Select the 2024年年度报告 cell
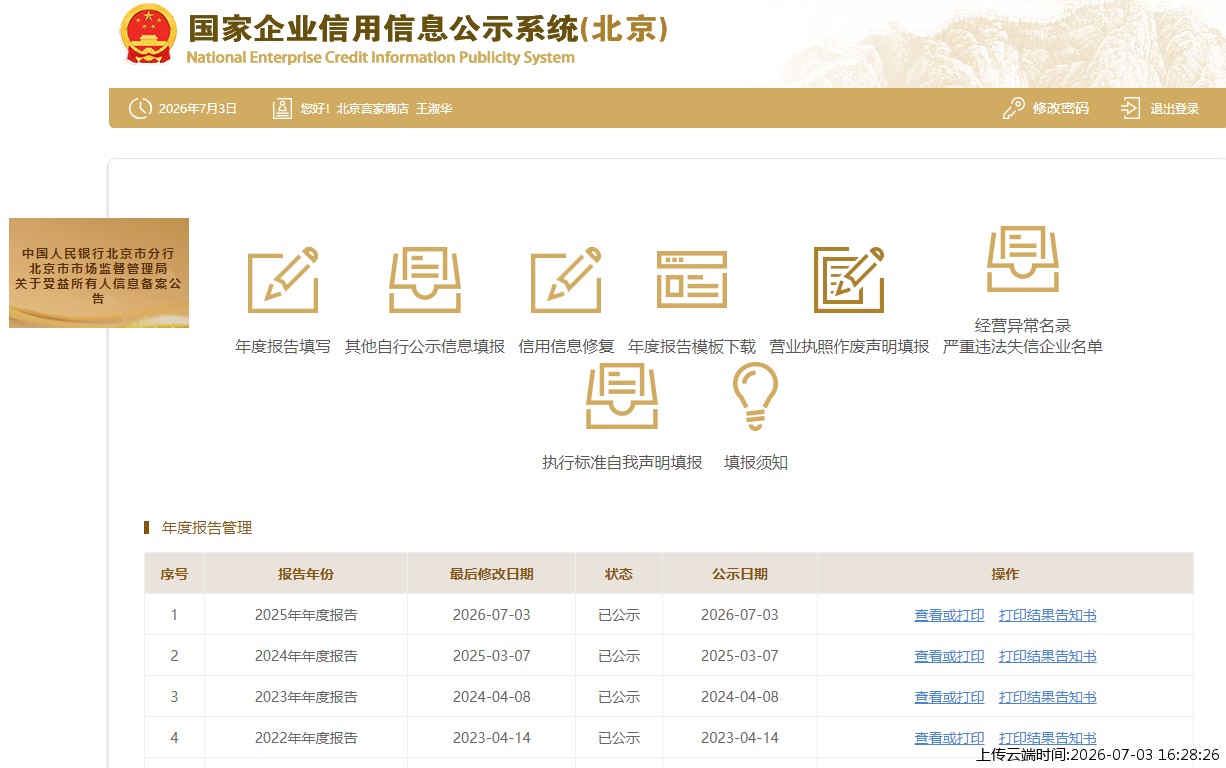 pyautogui.click(x=306, y=656)
